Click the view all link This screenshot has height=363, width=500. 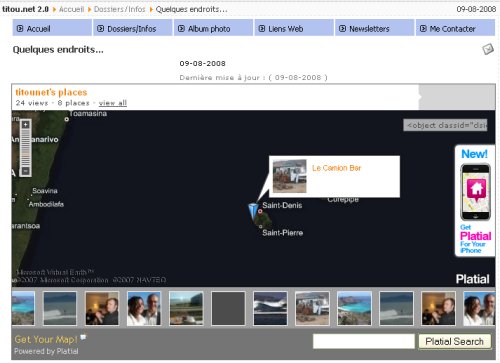tap(113, 103)
